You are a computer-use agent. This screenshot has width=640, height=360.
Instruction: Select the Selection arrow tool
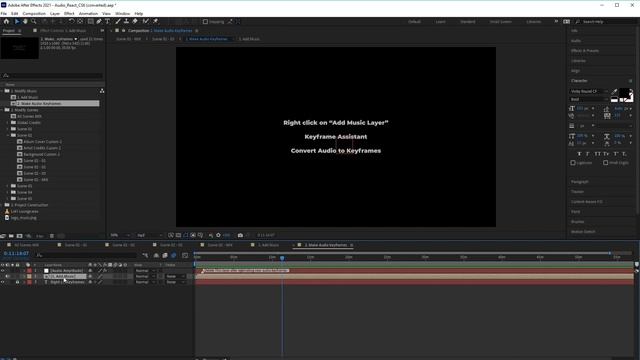coord(17,21)
